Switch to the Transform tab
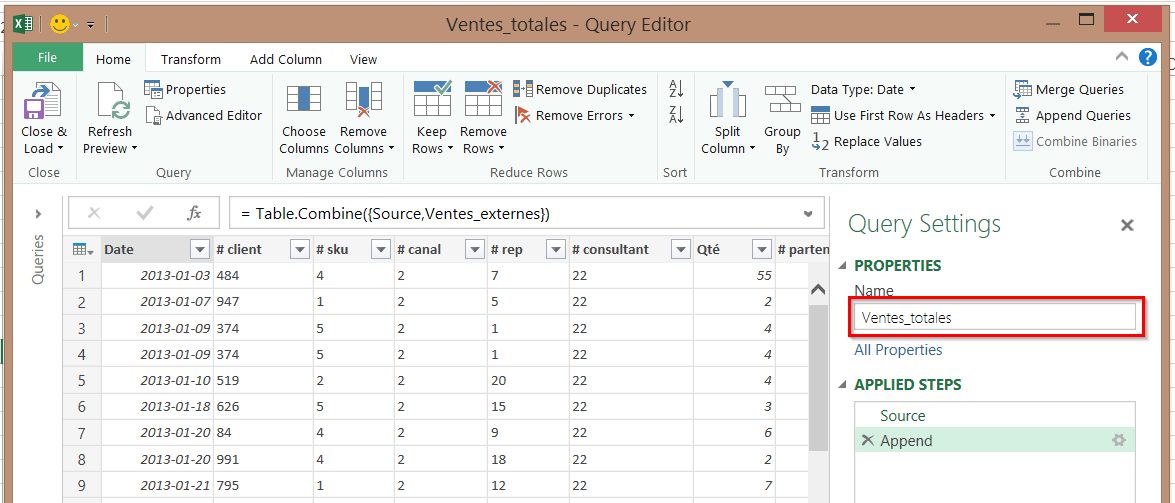This screenshot has width=1175, height=503. click(191, 59)
